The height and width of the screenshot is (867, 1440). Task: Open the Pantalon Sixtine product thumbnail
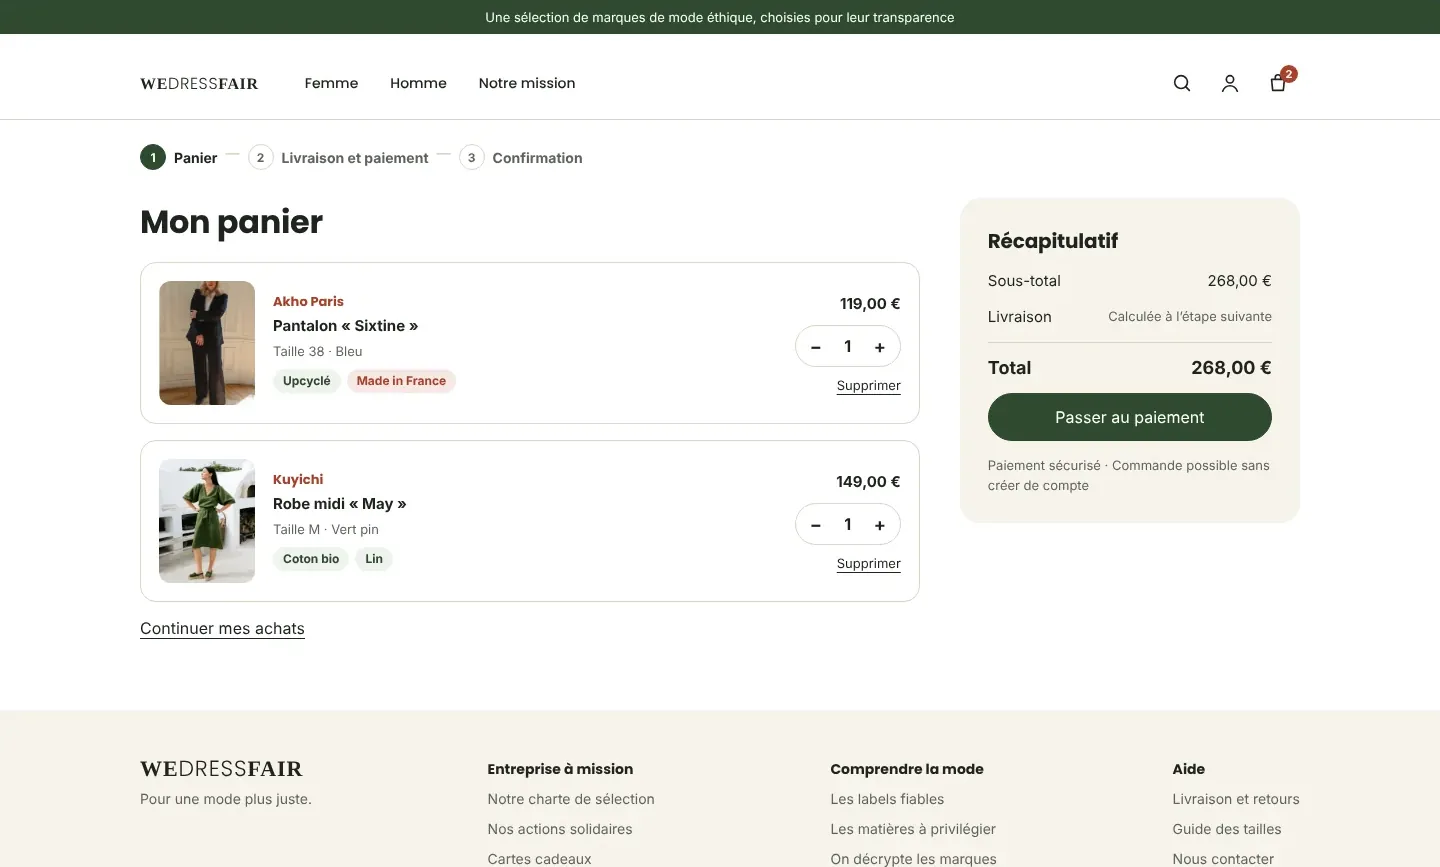pyautogui.click(x=207, y=343)
